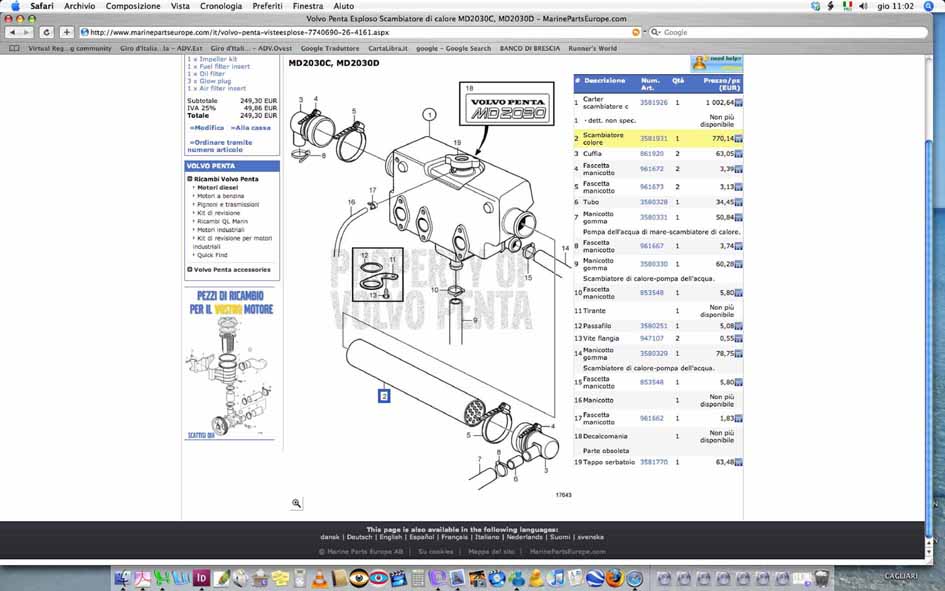Add Tappo serbatoio 63,48 to cart
This screenshot has height=591, width=945.
click(x=739, y=463)
